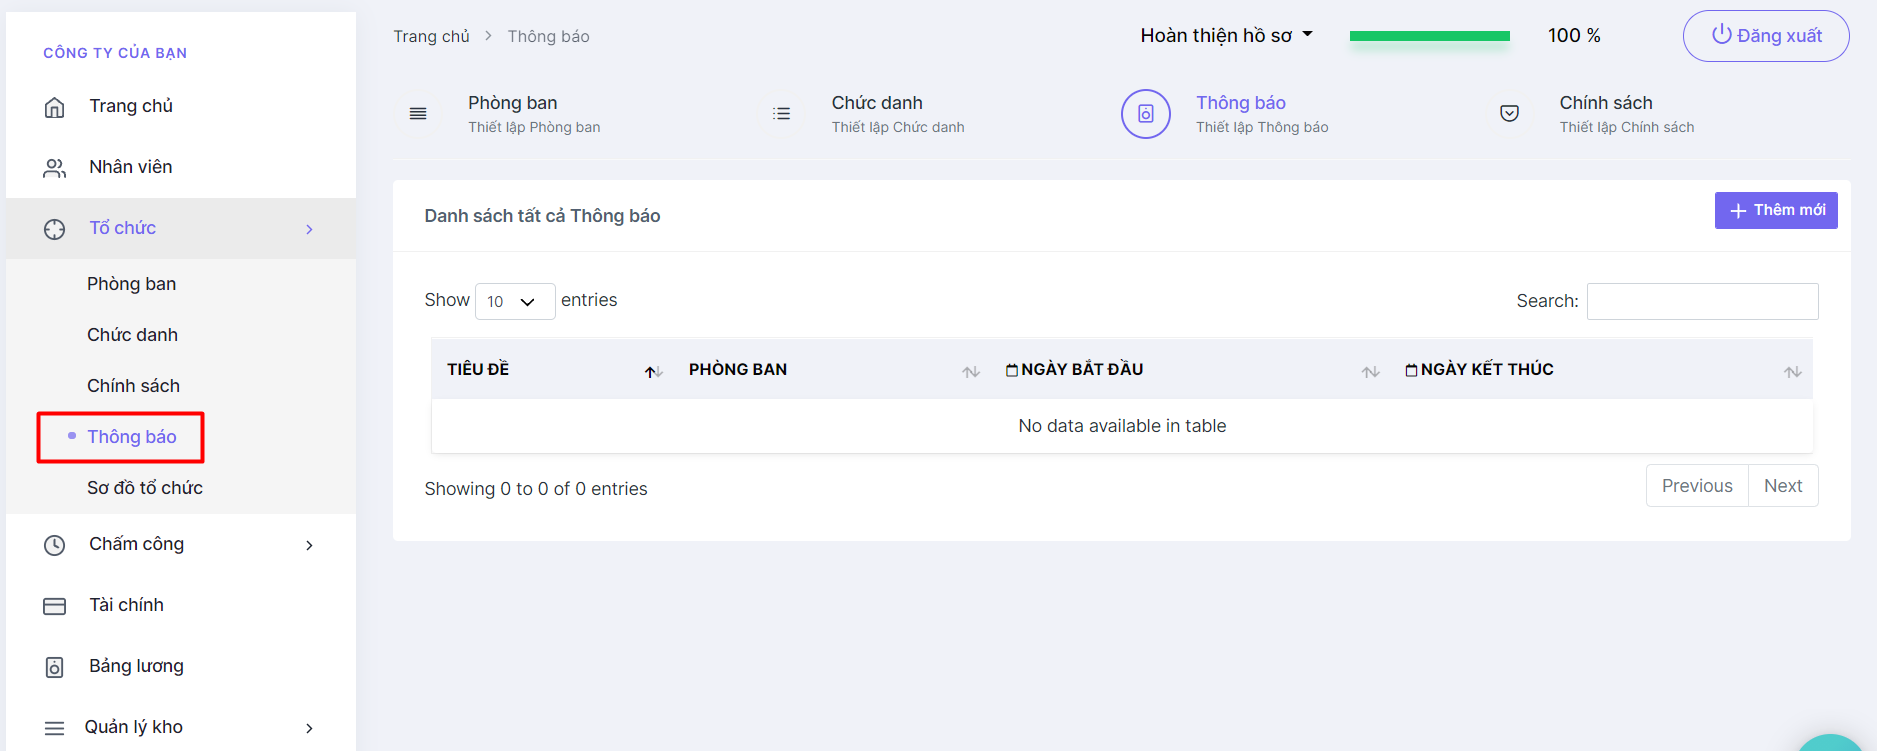Click the Chính sách shield icon
This screenshot has width=1877, height=751.
(x=1509, y=114)
